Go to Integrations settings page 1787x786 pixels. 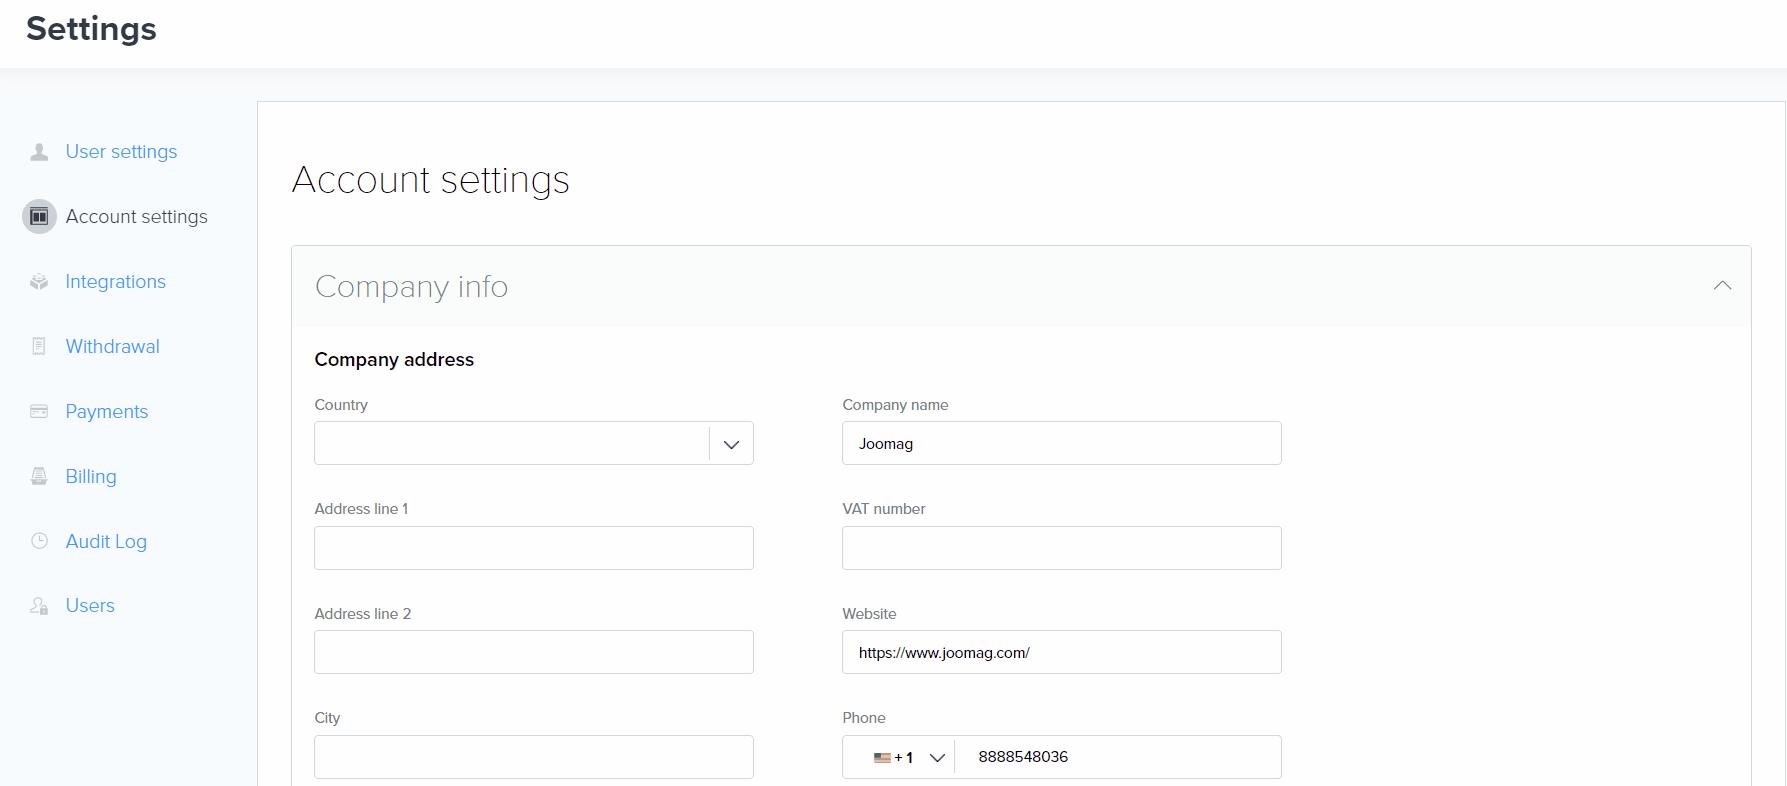tap(115, 282)
